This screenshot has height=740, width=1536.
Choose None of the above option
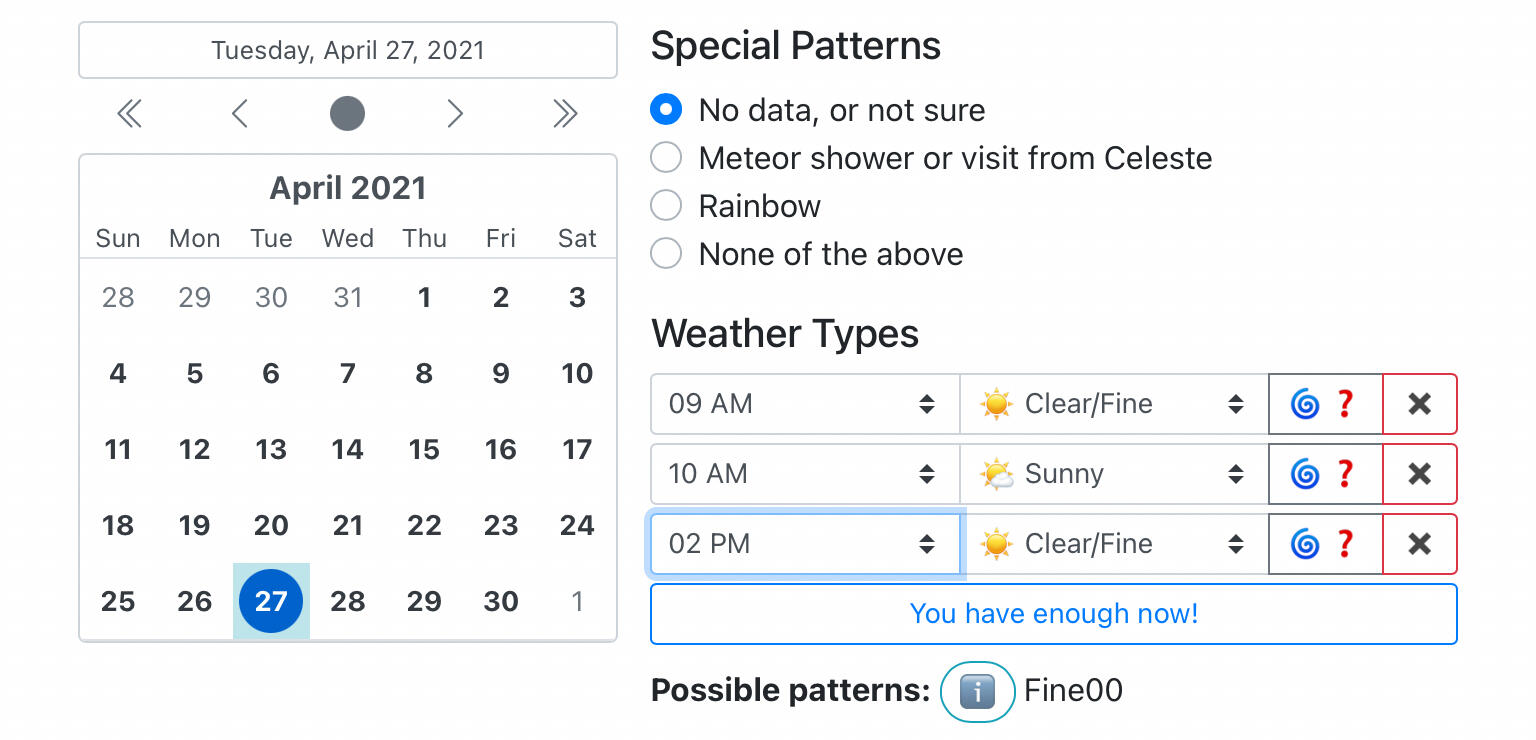(x=666, y=254)
